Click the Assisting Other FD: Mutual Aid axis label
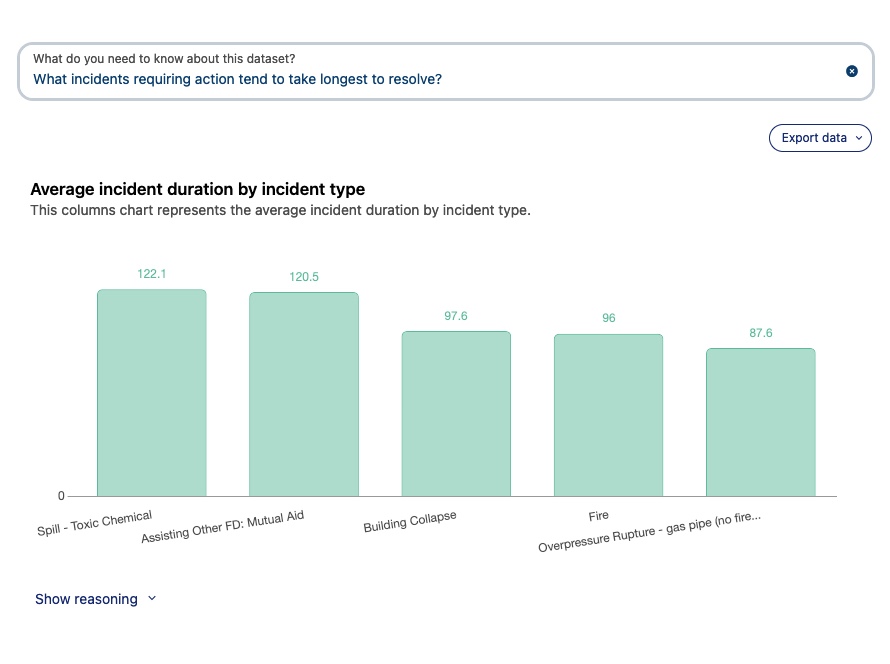 point(222,526)
